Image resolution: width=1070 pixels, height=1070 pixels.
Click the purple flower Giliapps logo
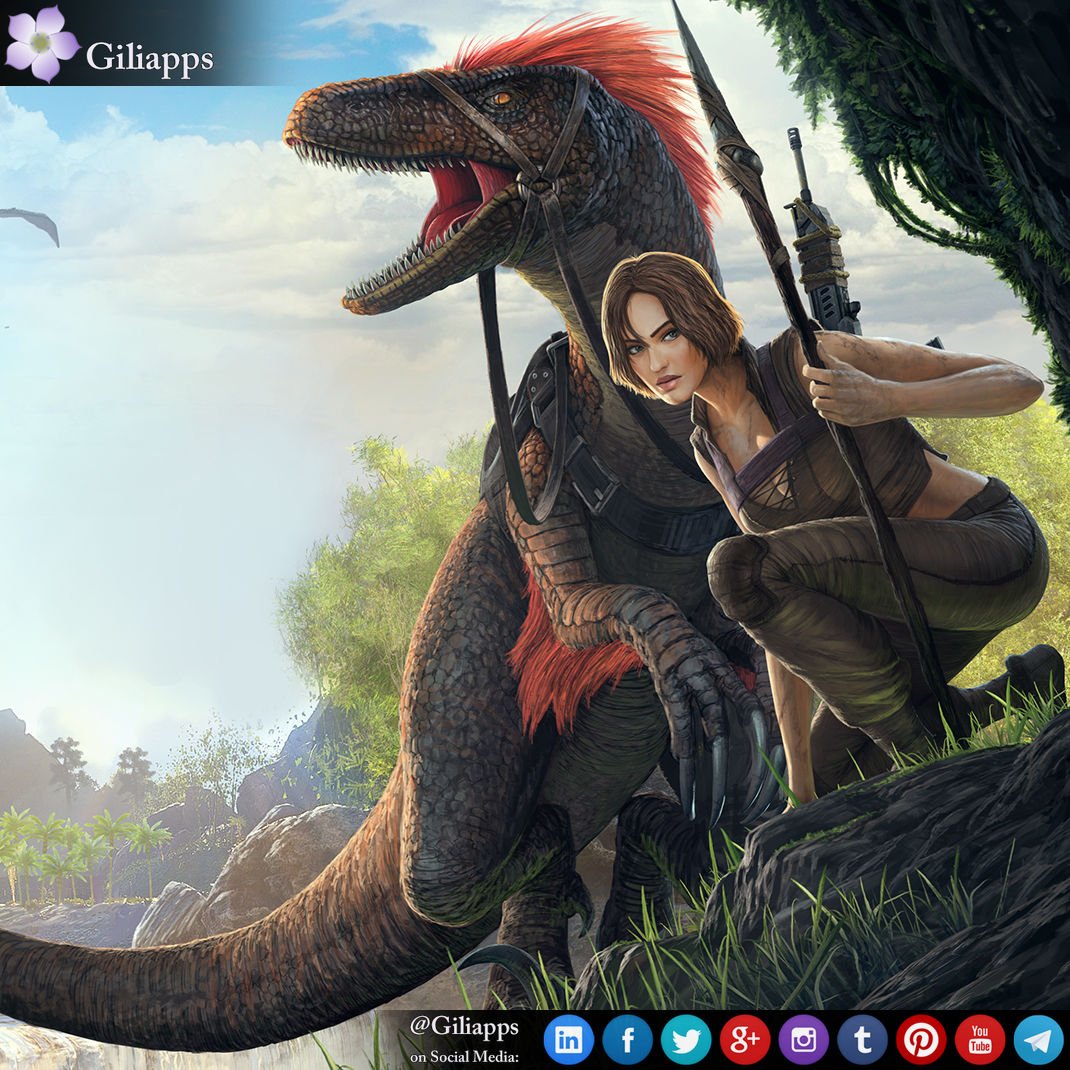click(42, 44)
